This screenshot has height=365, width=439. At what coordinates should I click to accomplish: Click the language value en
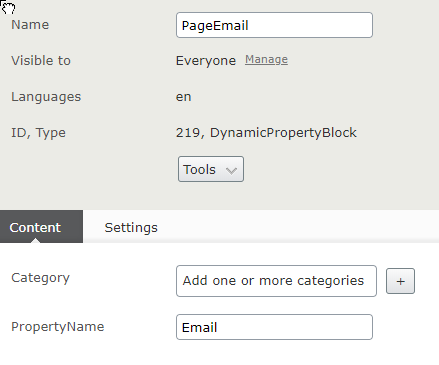(184, 97)
